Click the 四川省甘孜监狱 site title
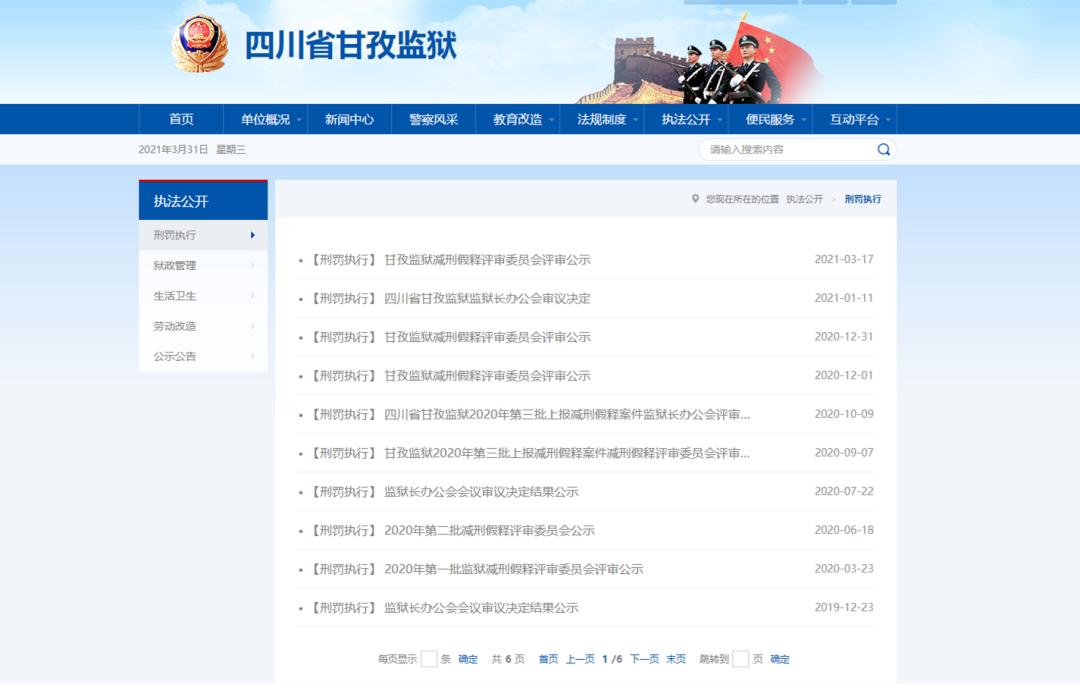1080x684 pixels. point(351,45)
